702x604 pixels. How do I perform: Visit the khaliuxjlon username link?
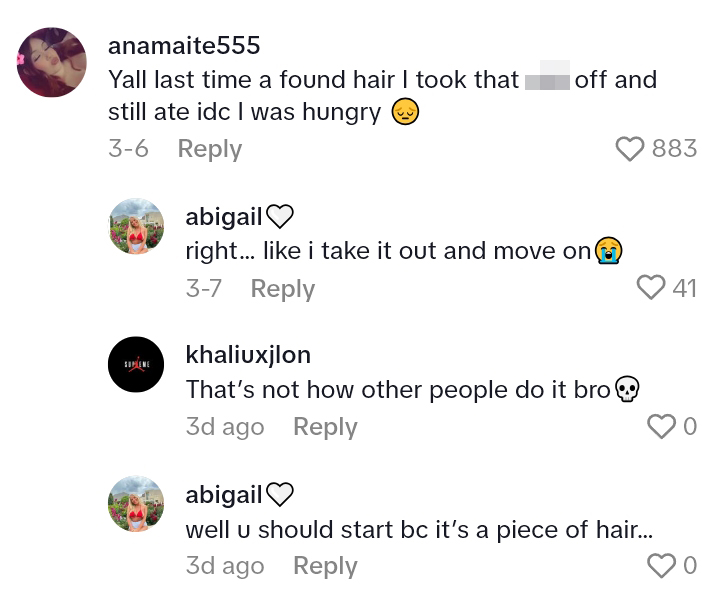pos(248,355)
